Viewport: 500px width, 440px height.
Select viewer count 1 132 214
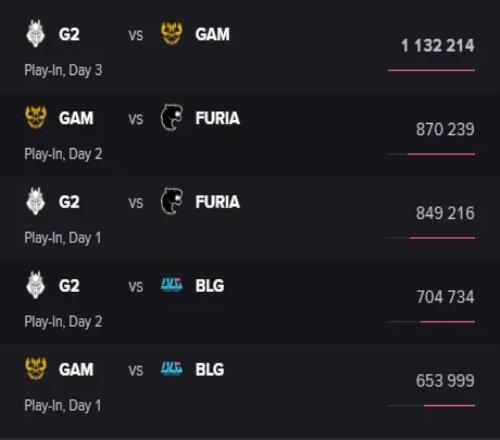[438, 46]
